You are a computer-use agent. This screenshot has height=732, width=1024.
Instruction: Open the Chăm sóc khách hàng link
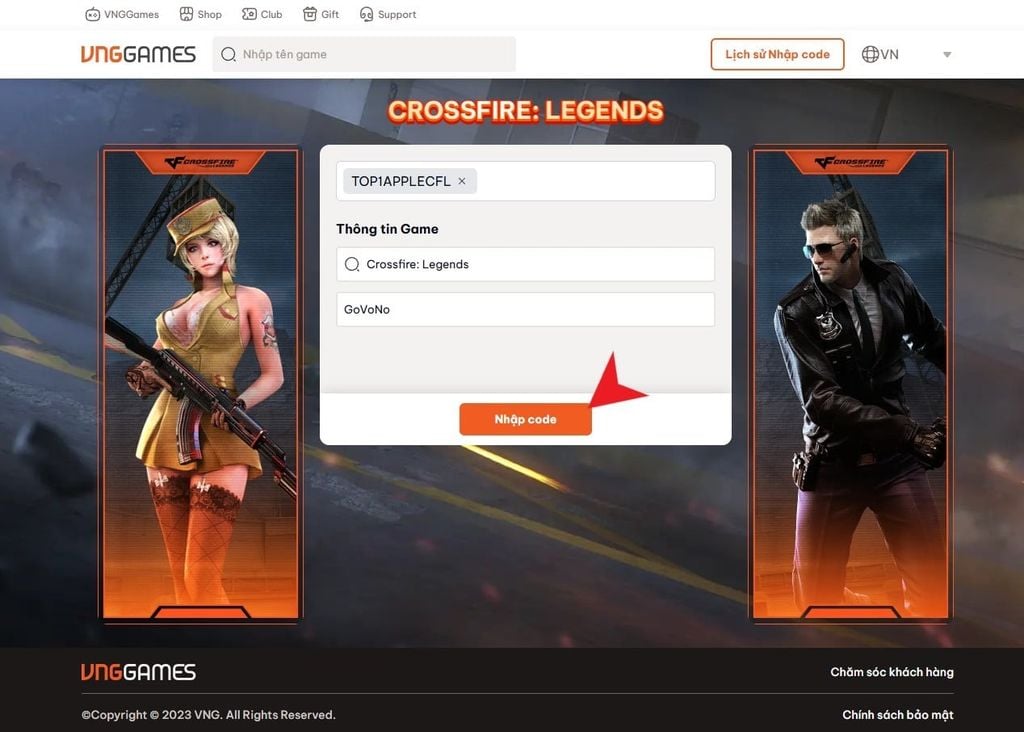pyautogui.click(x=891, y=671)
